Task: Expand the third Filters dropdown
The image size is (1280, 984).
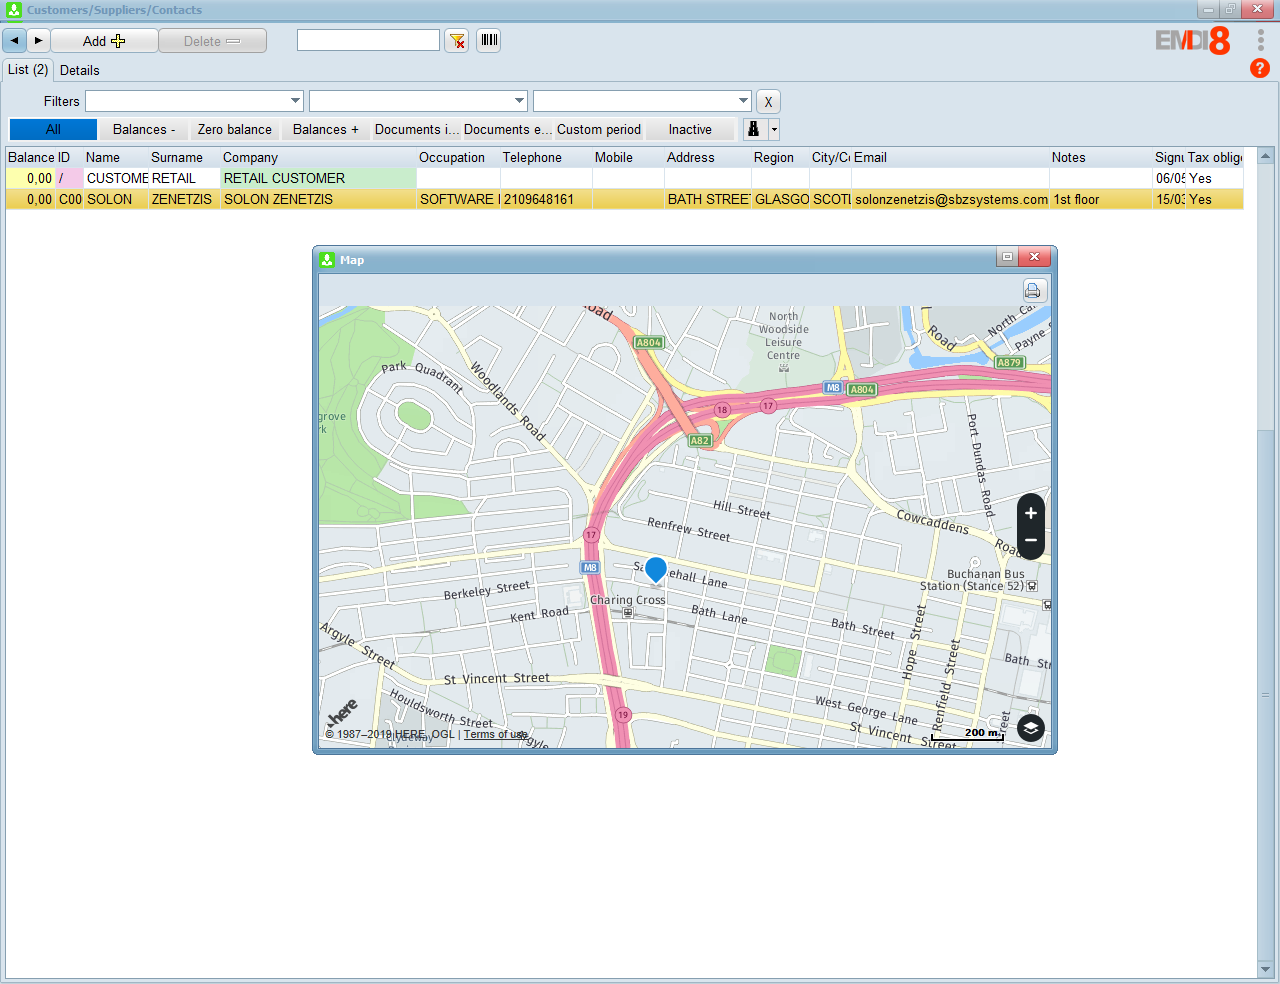Action: pyautogui.click(x=743, y=101)
